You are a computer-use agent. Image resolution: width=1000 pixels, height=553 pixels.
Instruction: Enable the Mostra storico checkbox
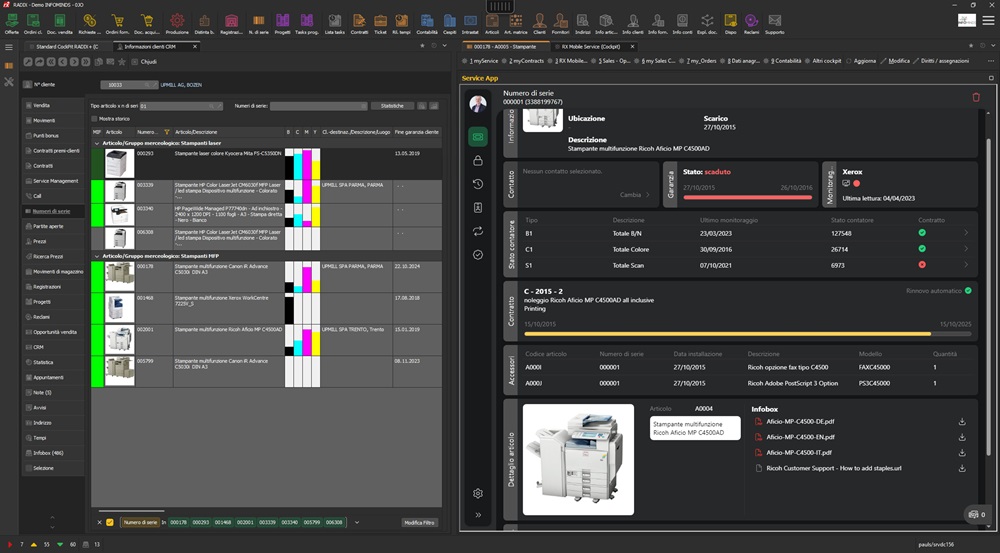[94, 119]
